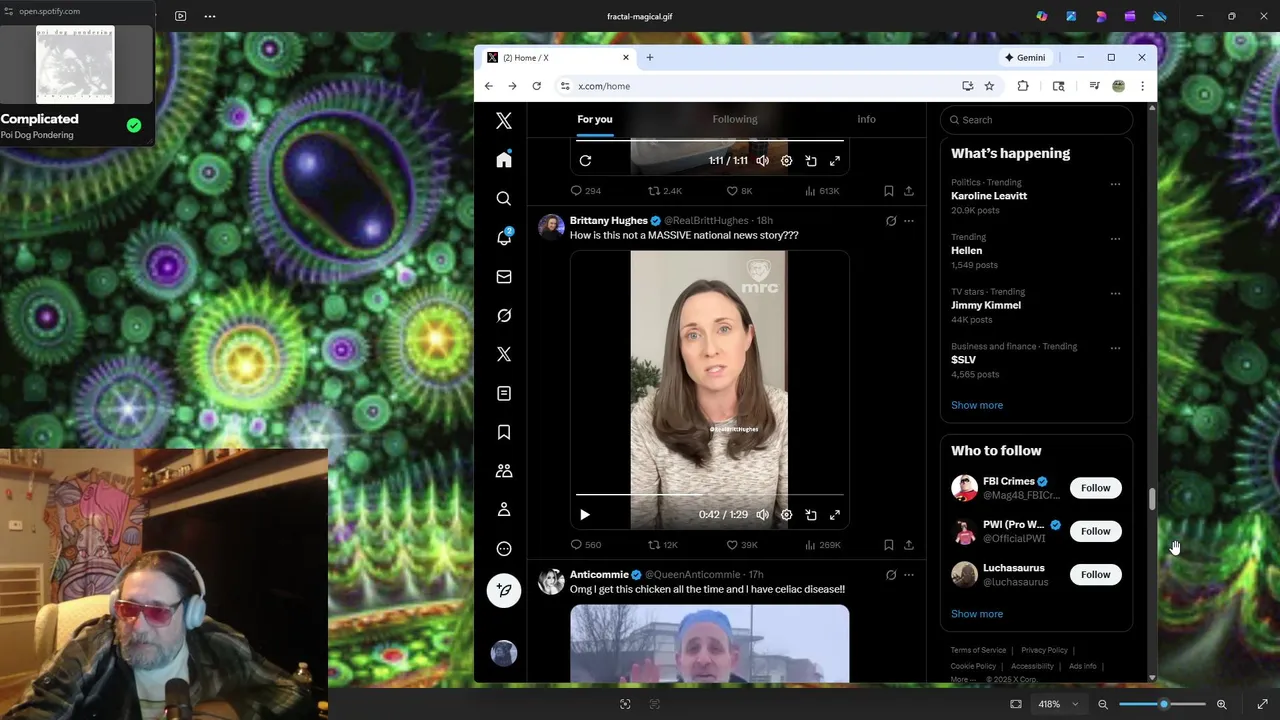Mute audio on Brittany Hughes video
Image resolution: width=1280 pixels, height=720 pixels.
click(x=762, y=515)
